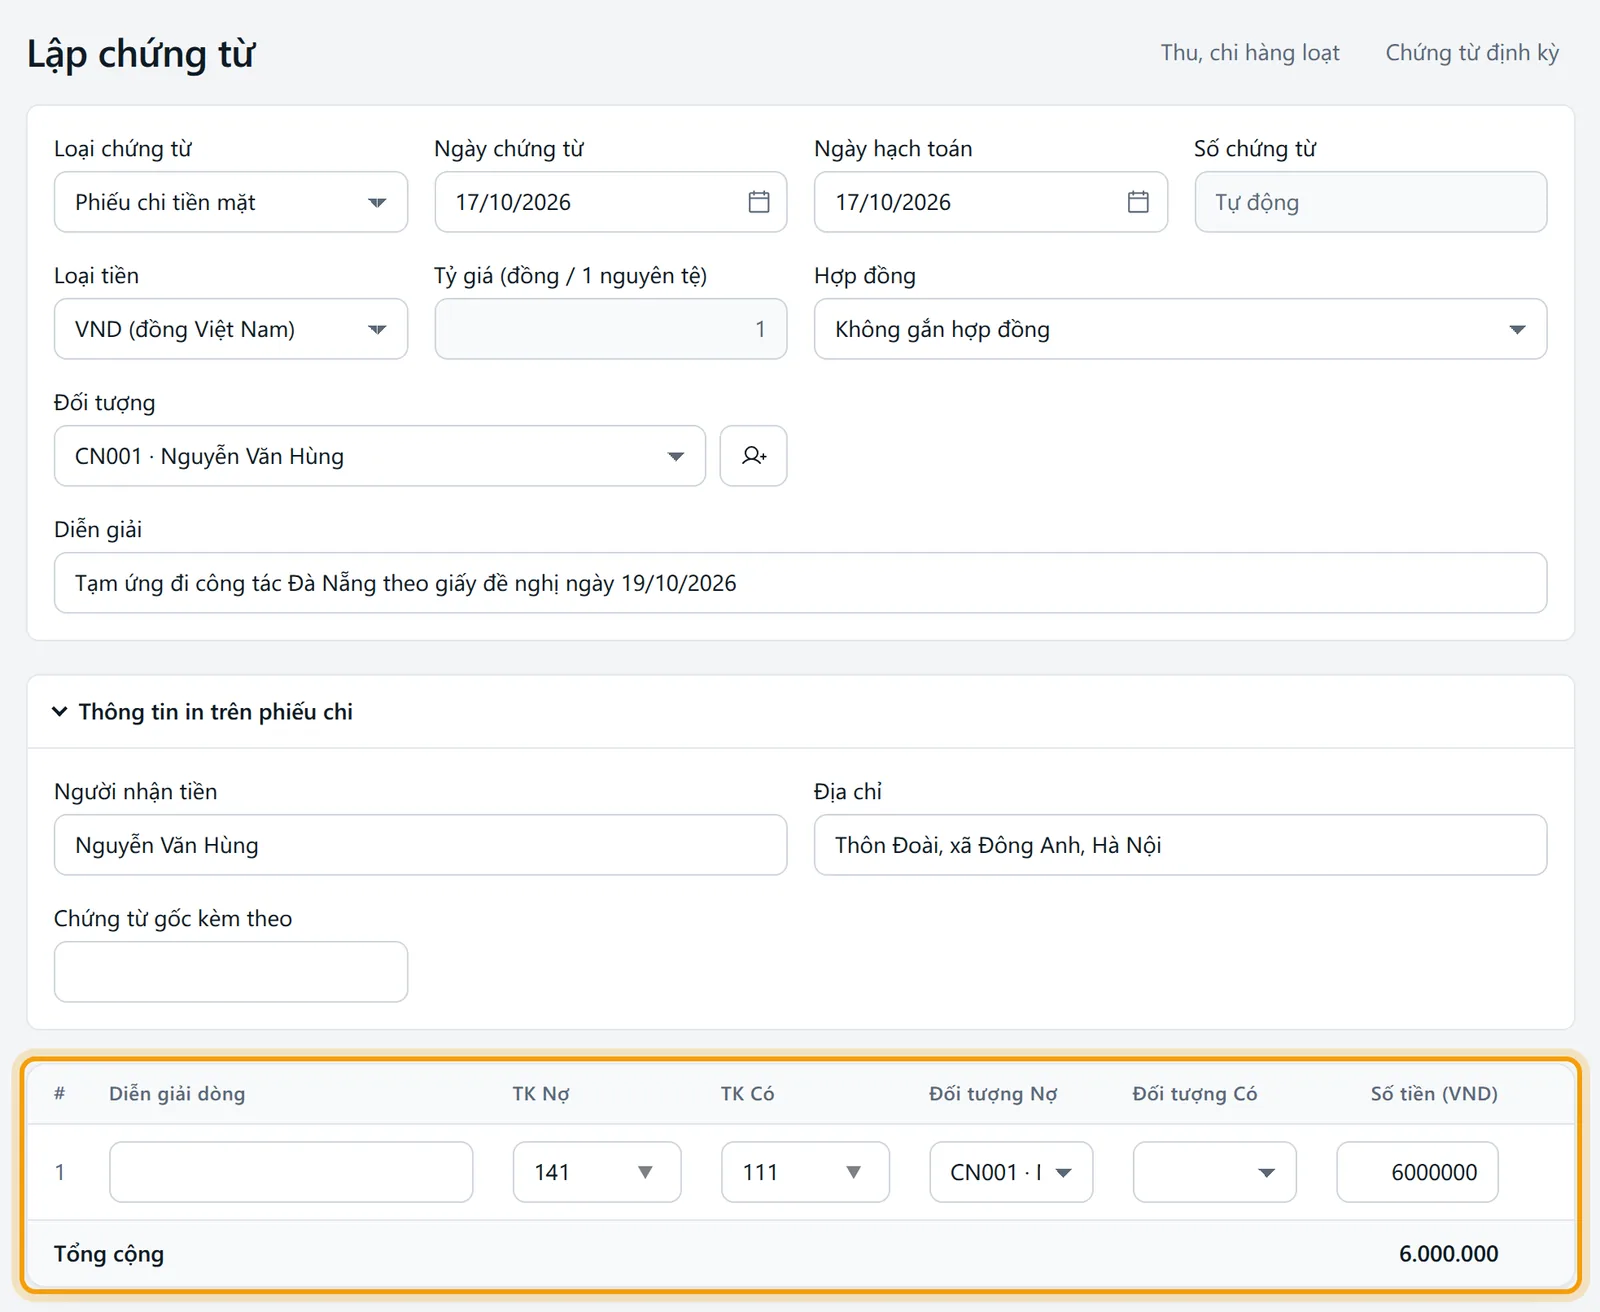
Task: Open empty Đối tượng Có dropdown
Action: click(x=1215, y=1172)
